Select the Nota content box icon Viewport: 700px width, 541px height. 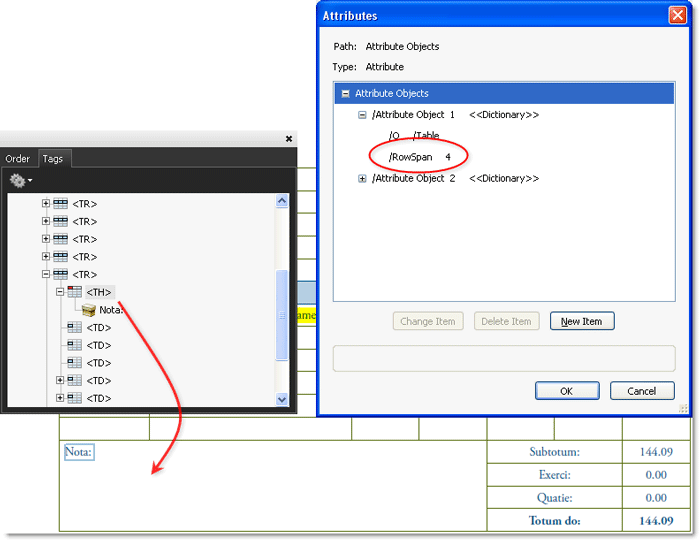pyautogui.click(x=88, y=310)
